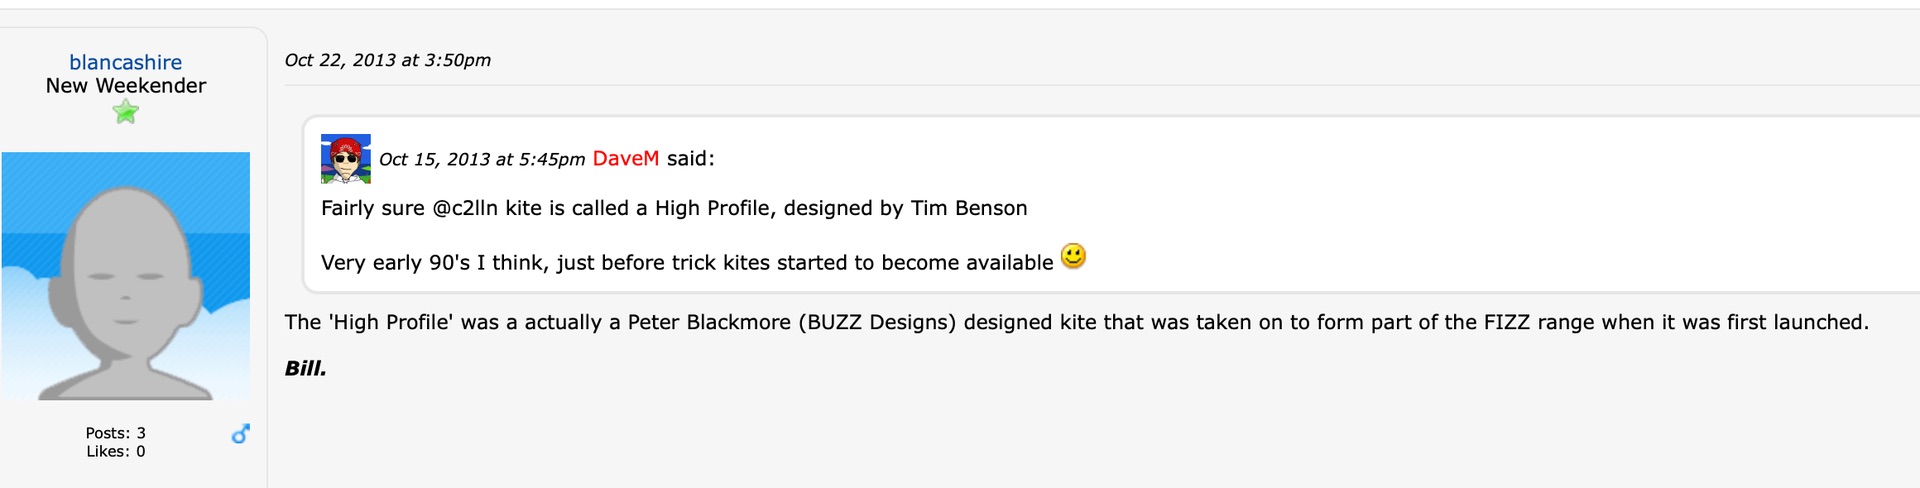Click the quoted line about trick kites
1920x488 pixels.
[686, 263]
